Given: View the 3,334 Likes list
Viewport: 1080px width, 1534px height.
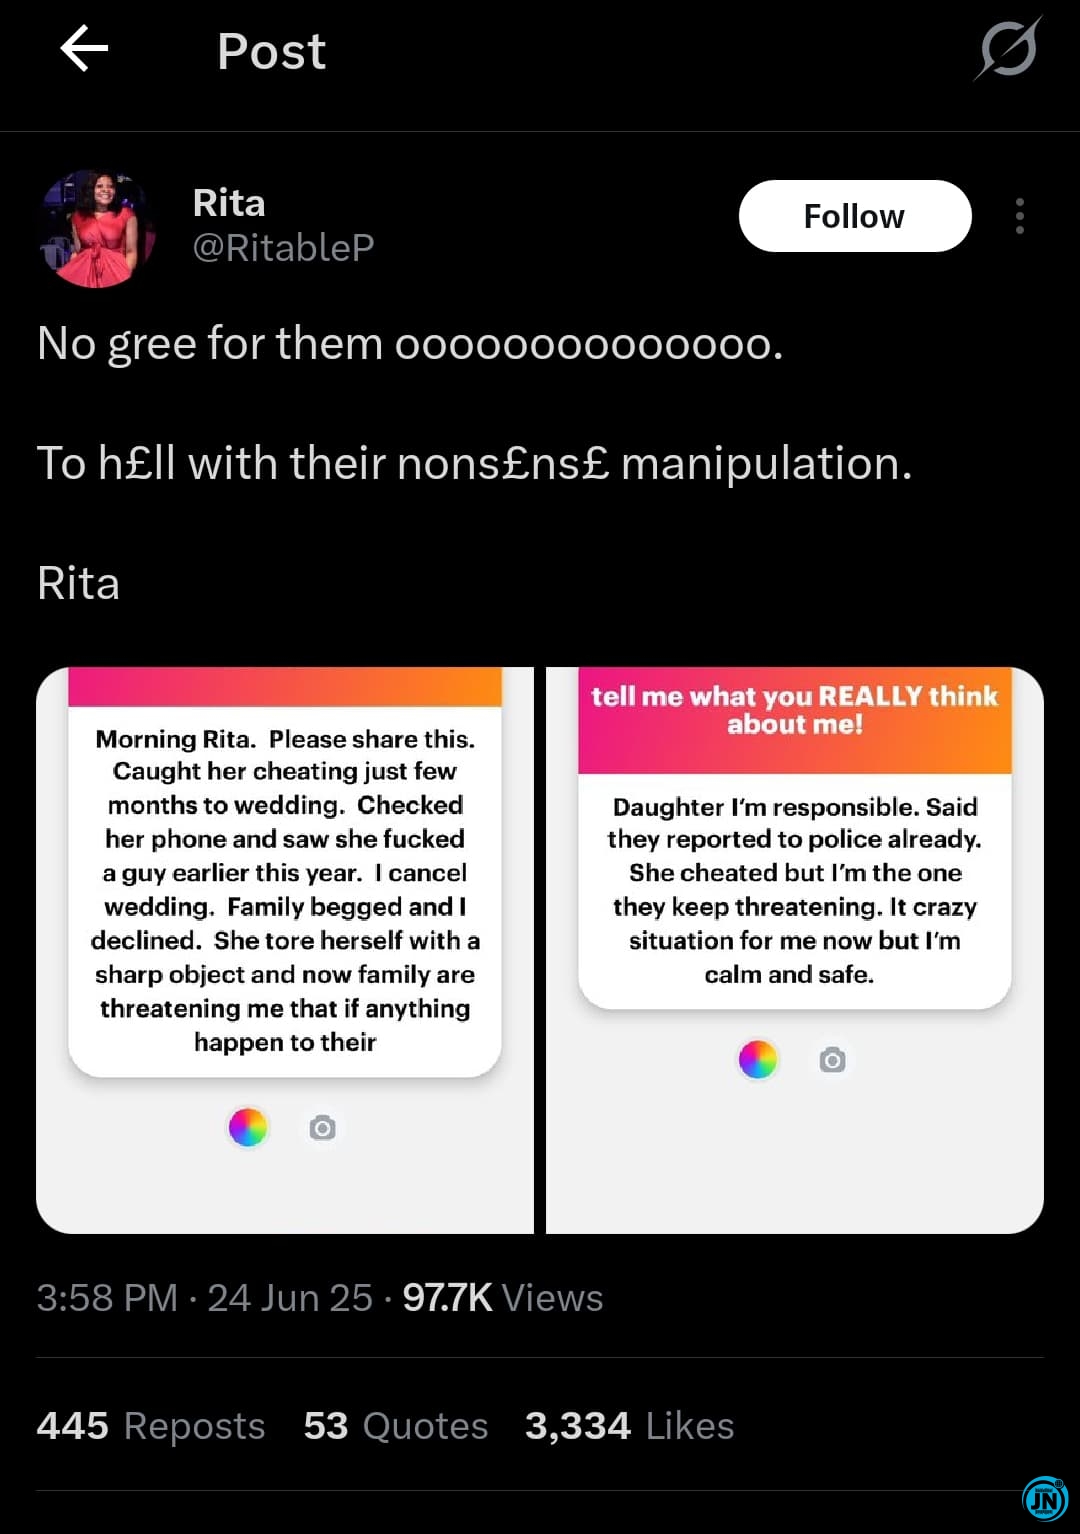Looking at the screenshot, I should click(x=630, y=1426).
